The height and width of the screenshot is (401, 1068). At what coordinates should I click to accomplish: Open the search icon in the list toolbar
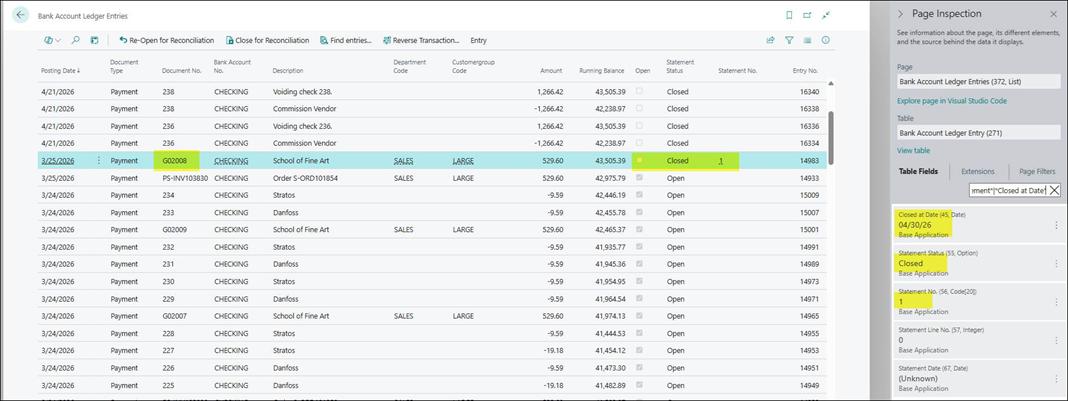coord(76,40)
